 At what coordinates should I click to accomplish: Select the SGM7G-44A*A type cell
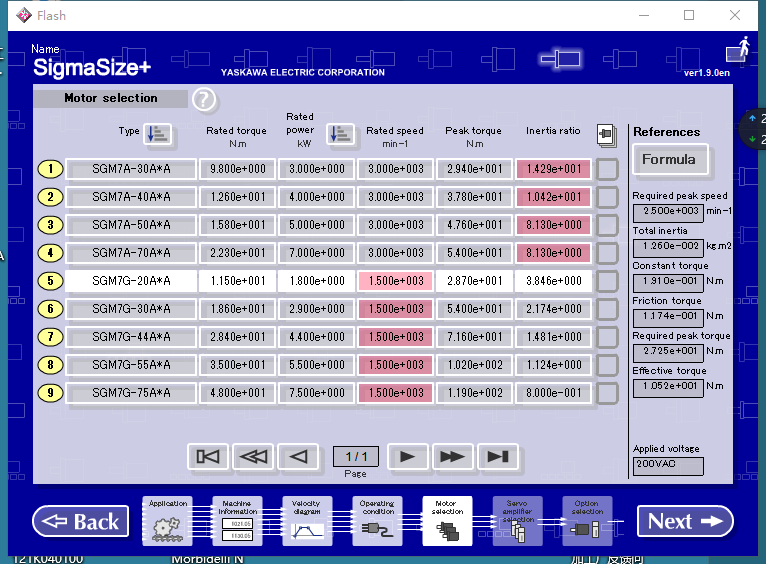tap(131, 337)
